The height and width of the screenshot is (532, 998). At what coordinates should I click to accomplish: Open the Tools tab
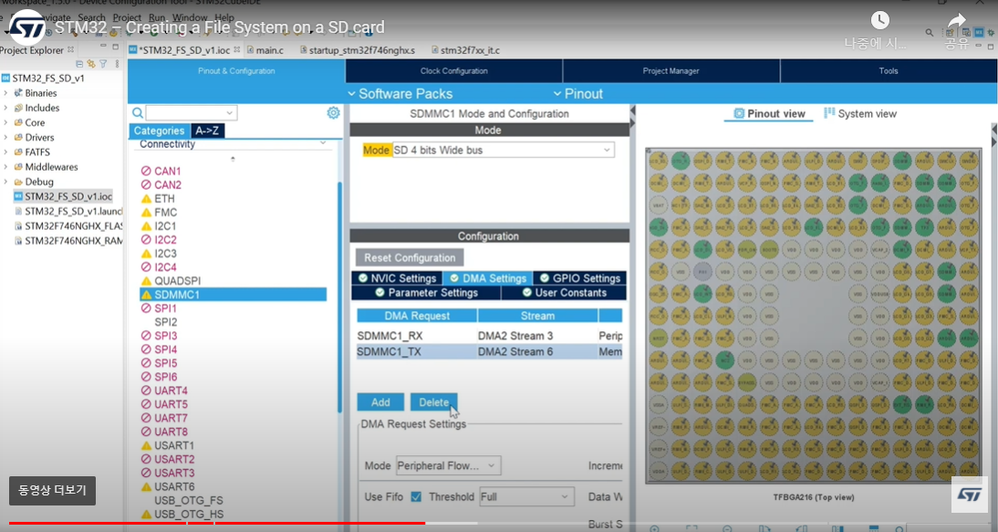pyautogui.click(x=889, y=71)
